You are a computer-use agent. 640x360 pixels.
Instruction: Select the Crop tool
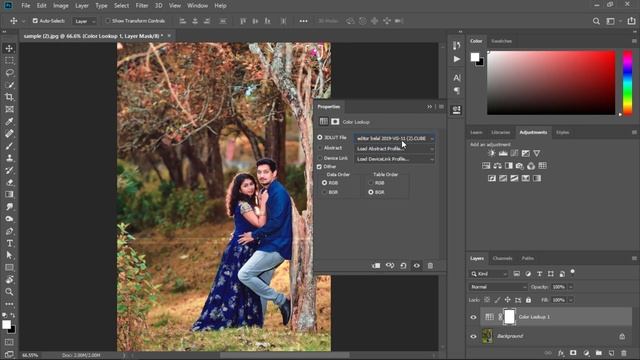[9, 97]
